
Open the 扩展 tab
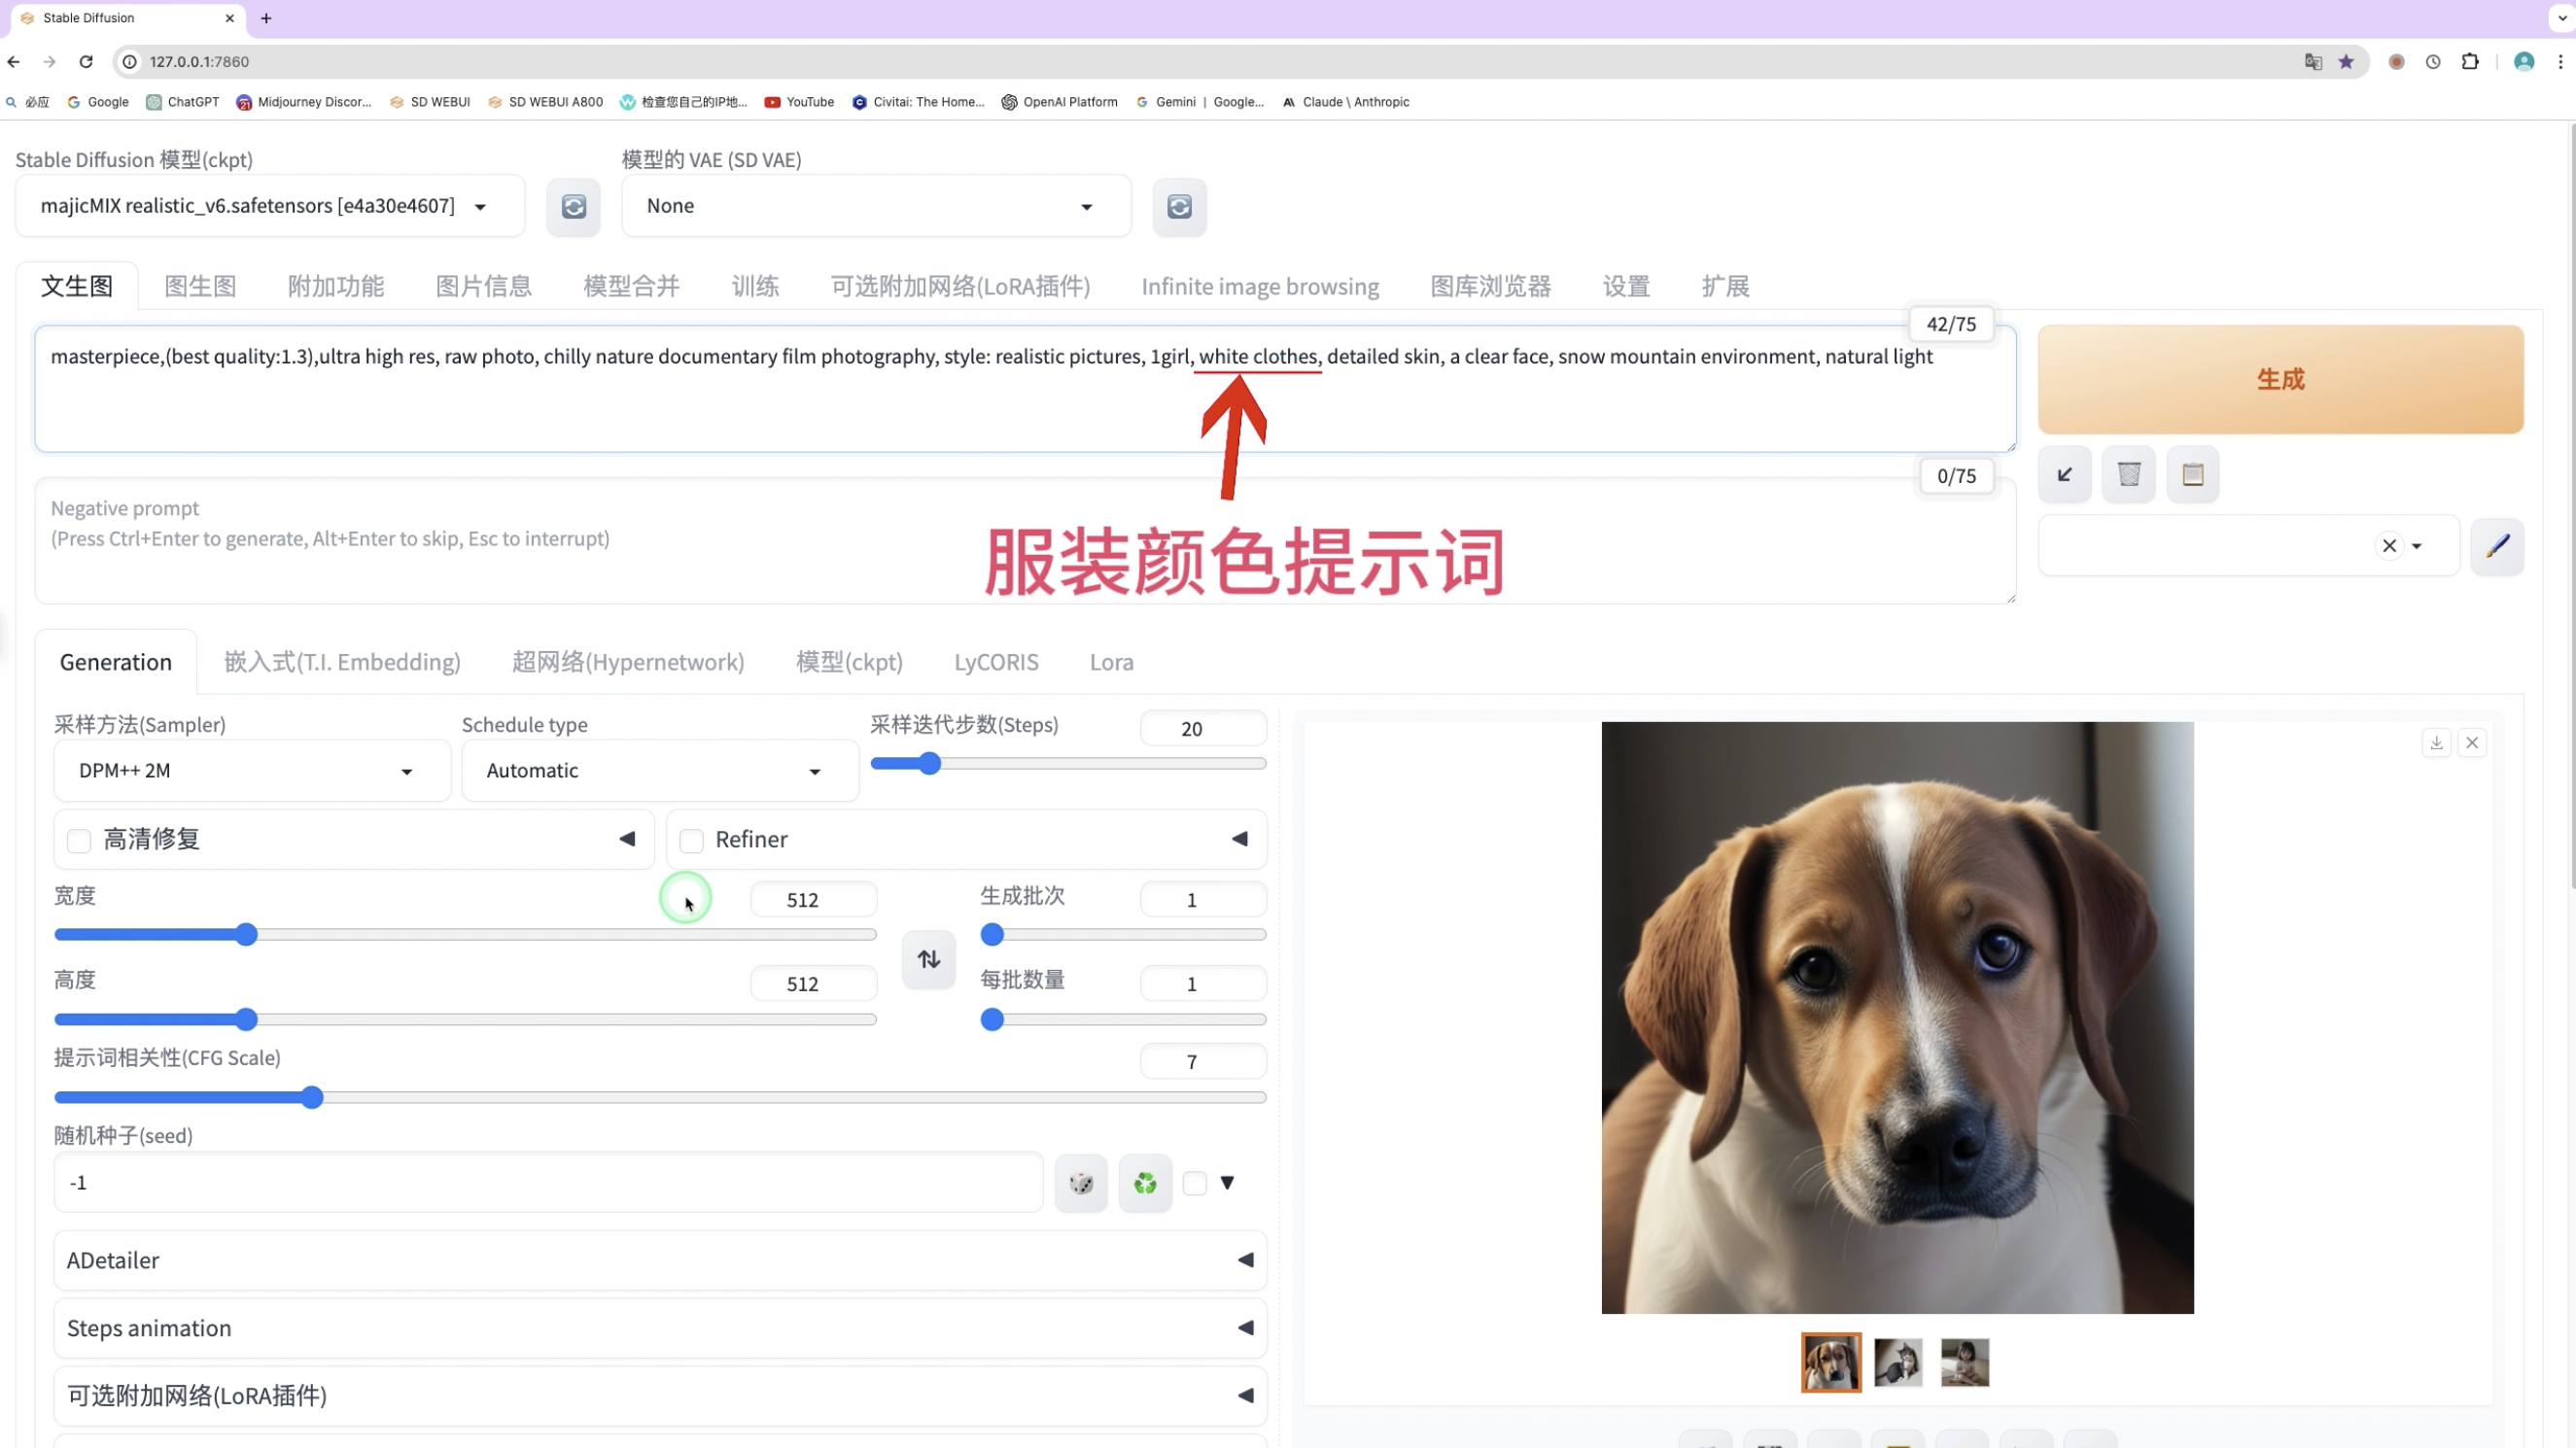click(x=1725, y=287)
